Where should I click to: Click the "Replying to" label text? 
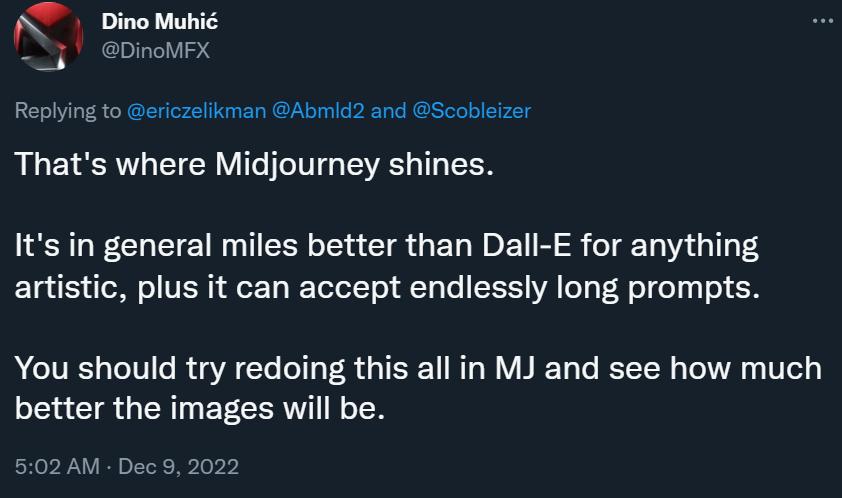coord(67,110)
